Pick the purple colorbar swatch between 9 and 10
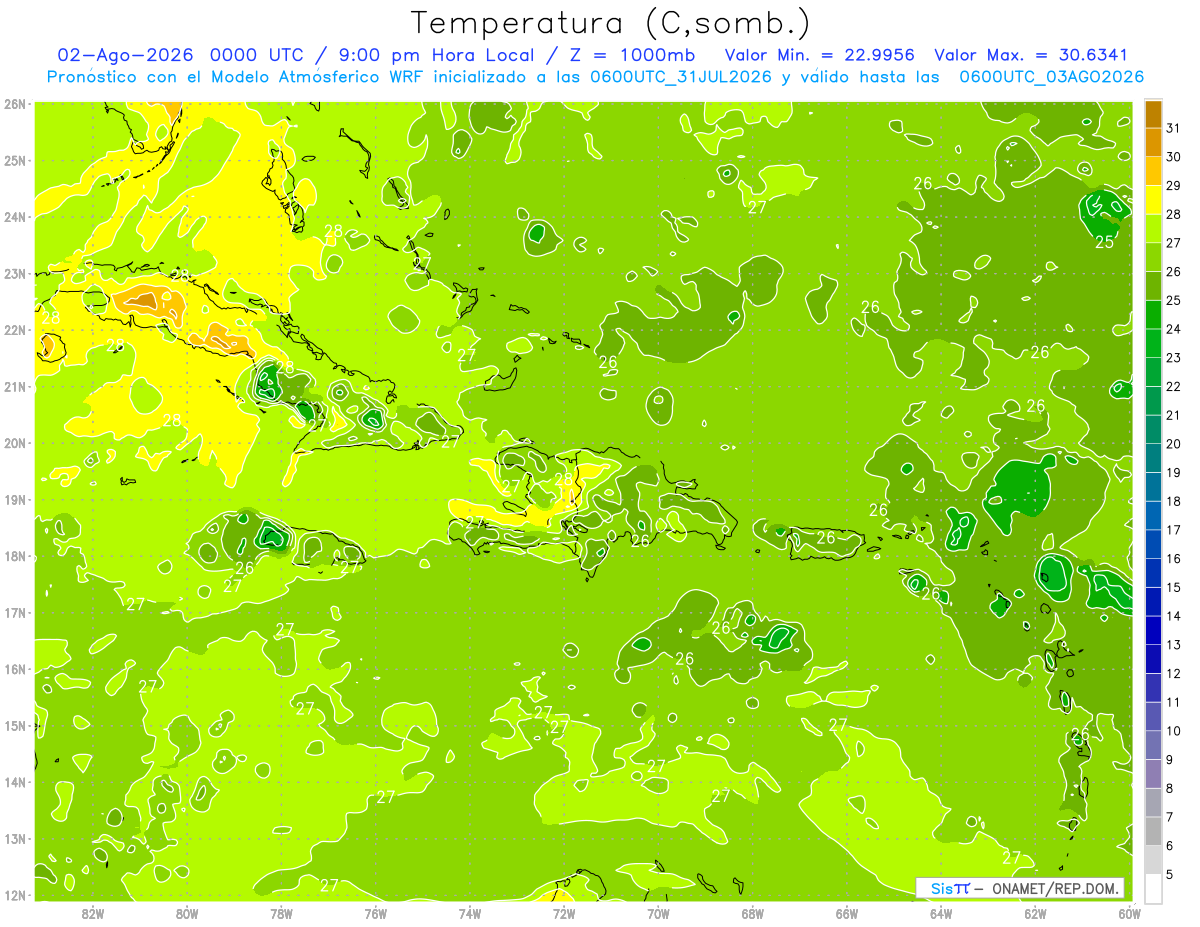The height and width of the screenshot is (927, 1200). click(1153, 745)
